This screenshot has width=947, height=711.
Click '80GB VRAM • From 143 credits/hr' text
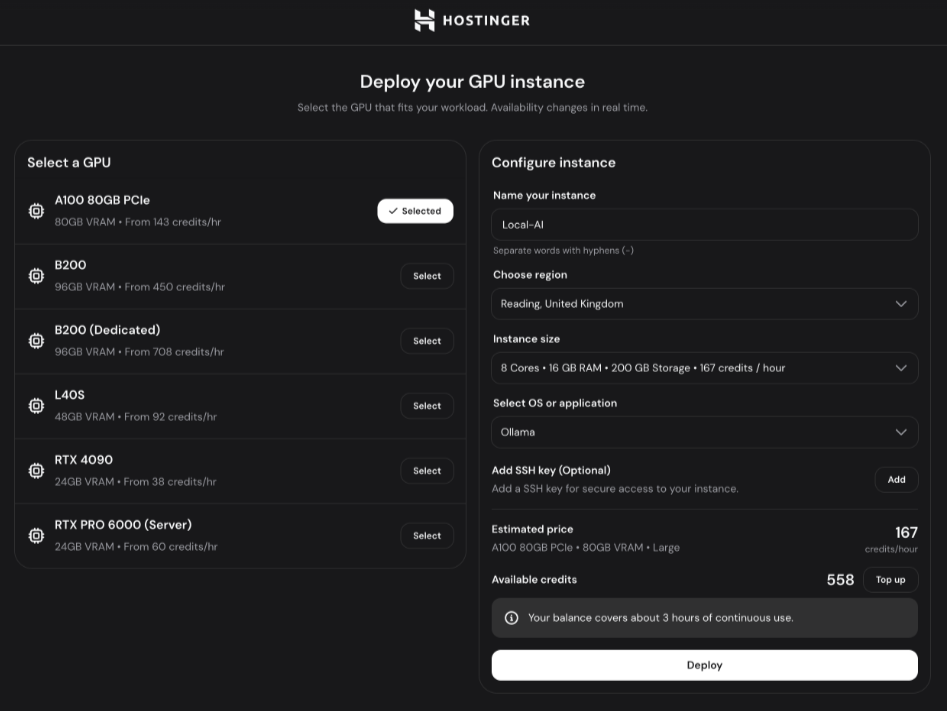[138, 222]
